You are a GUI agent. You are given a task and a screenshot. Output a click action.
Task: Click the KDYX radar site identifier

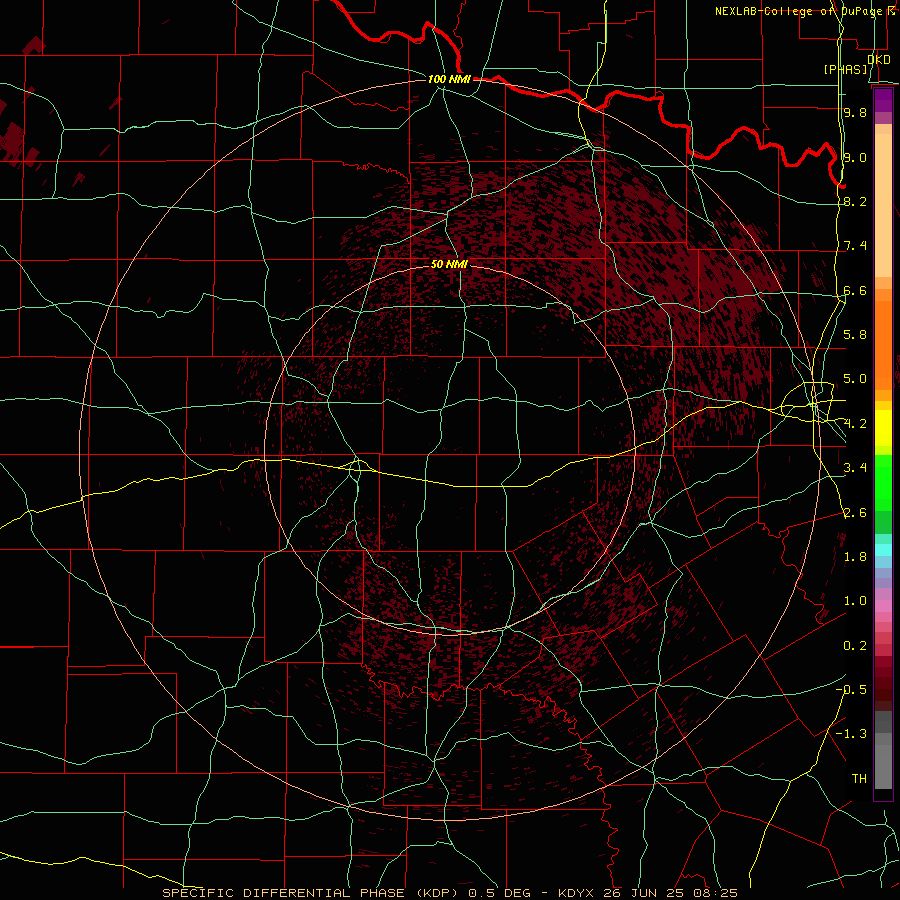coord(577,893)
